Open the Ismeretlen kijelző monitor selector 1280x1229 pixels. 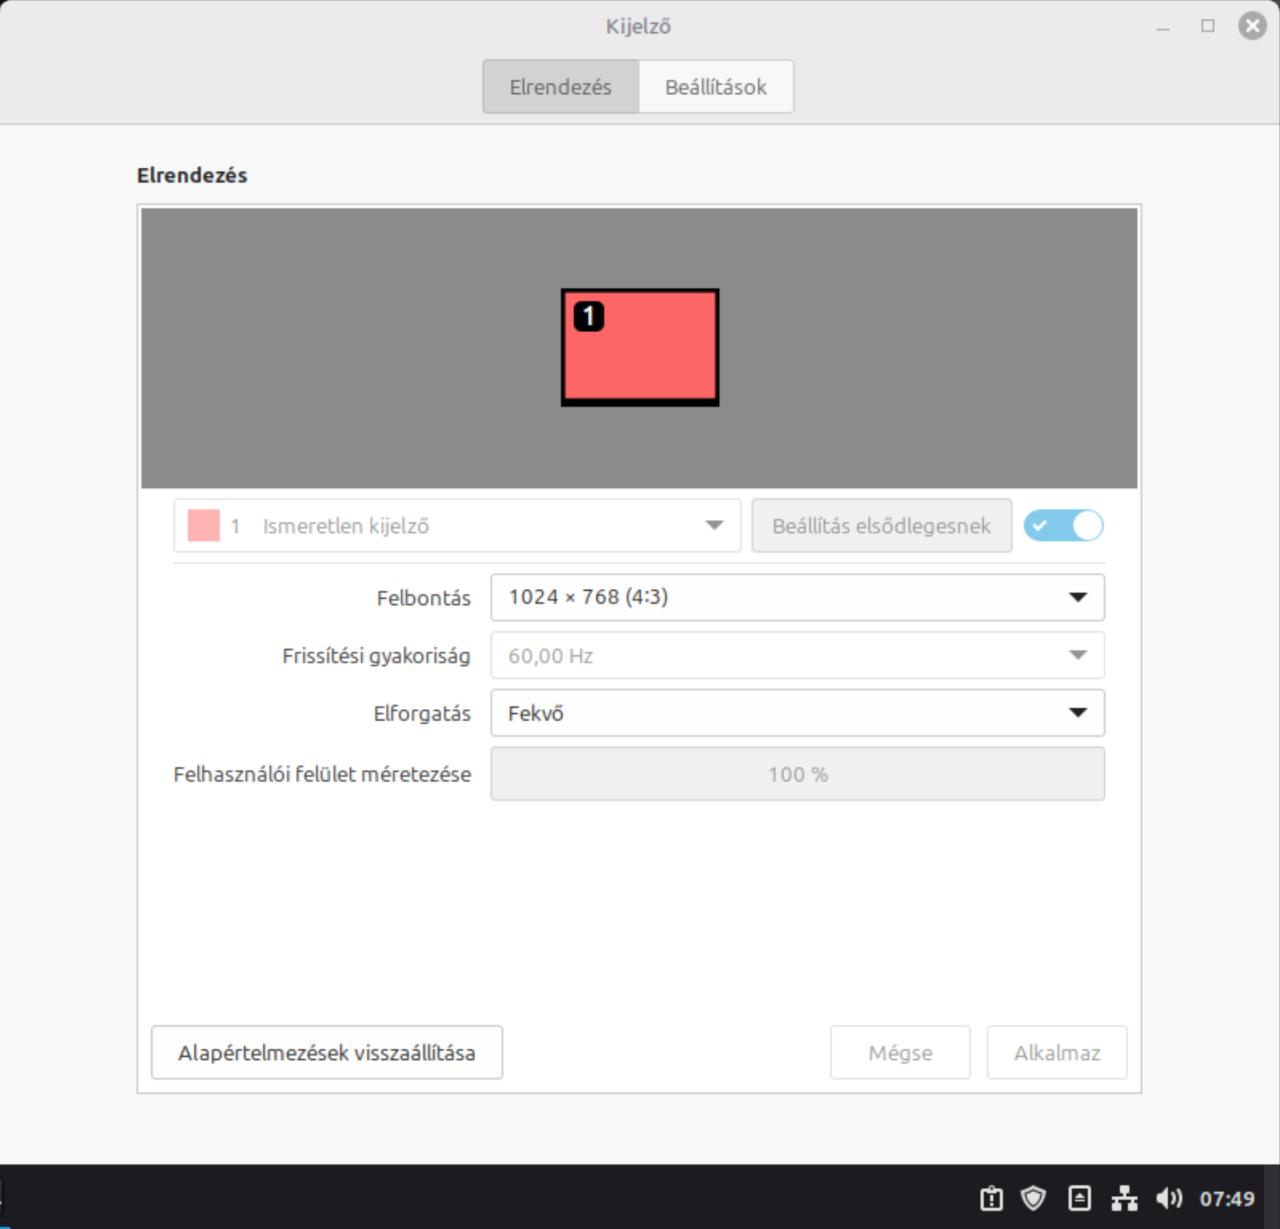point(457,526)
